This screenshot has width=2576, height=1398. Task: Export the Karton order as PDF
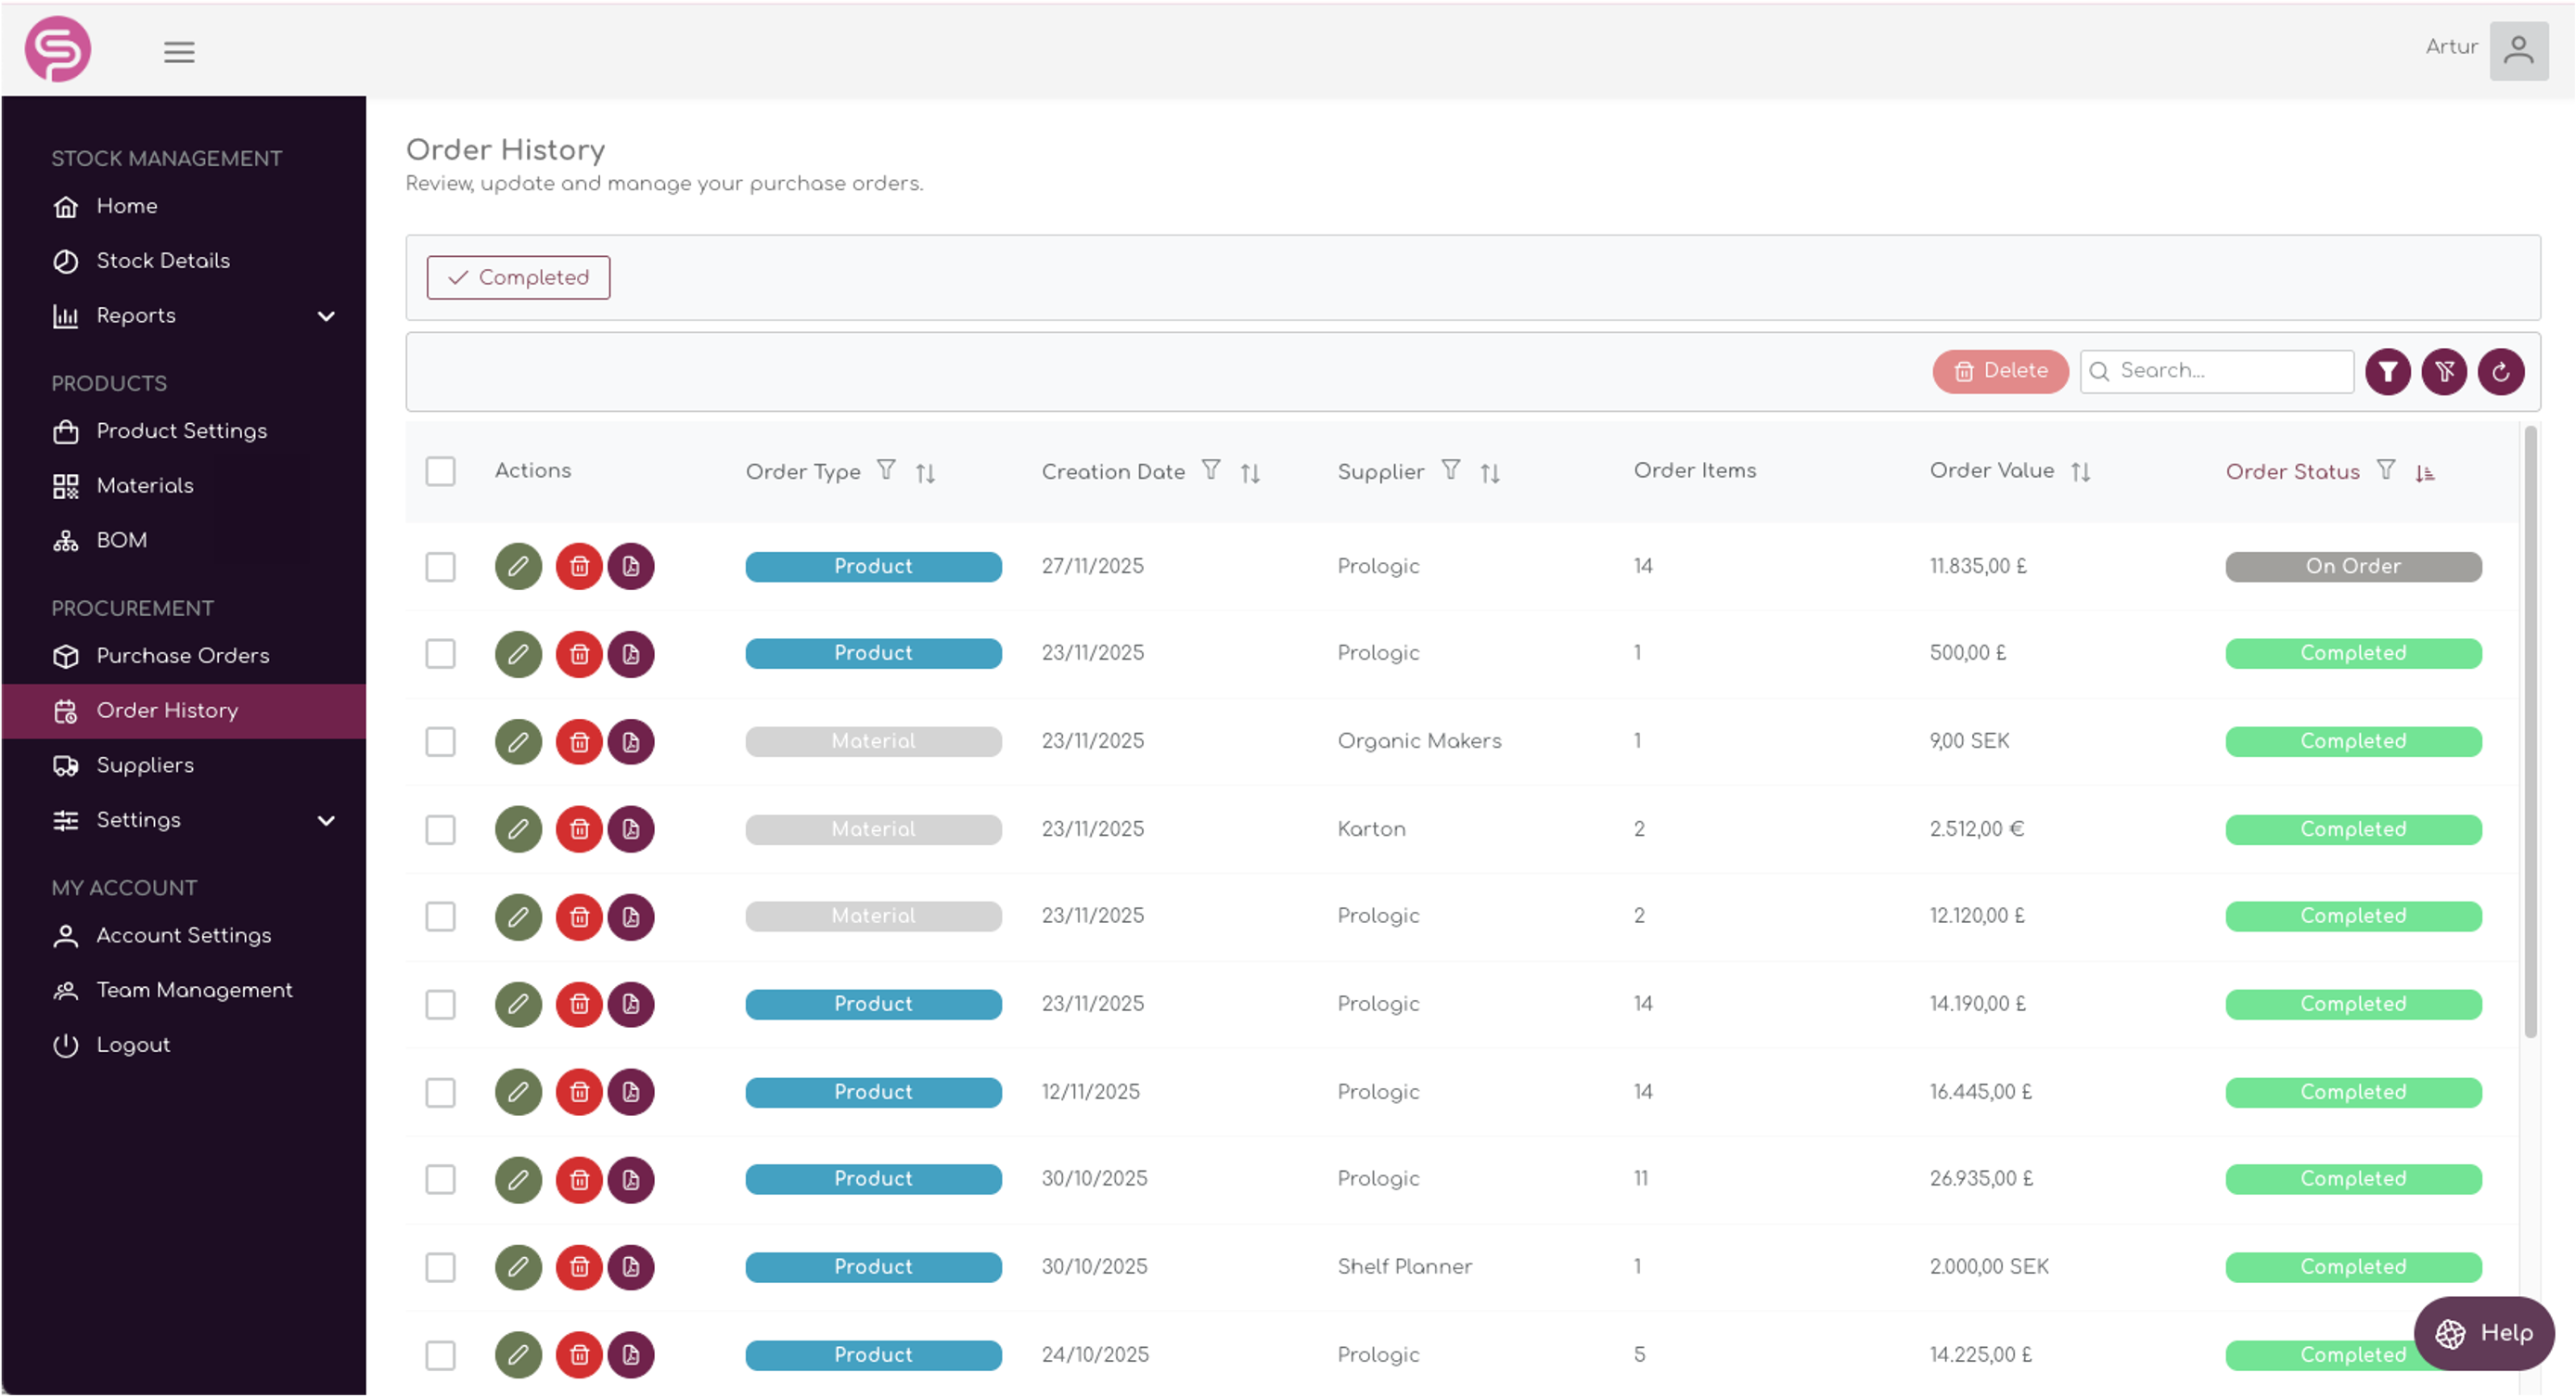(x=631, y=828)
